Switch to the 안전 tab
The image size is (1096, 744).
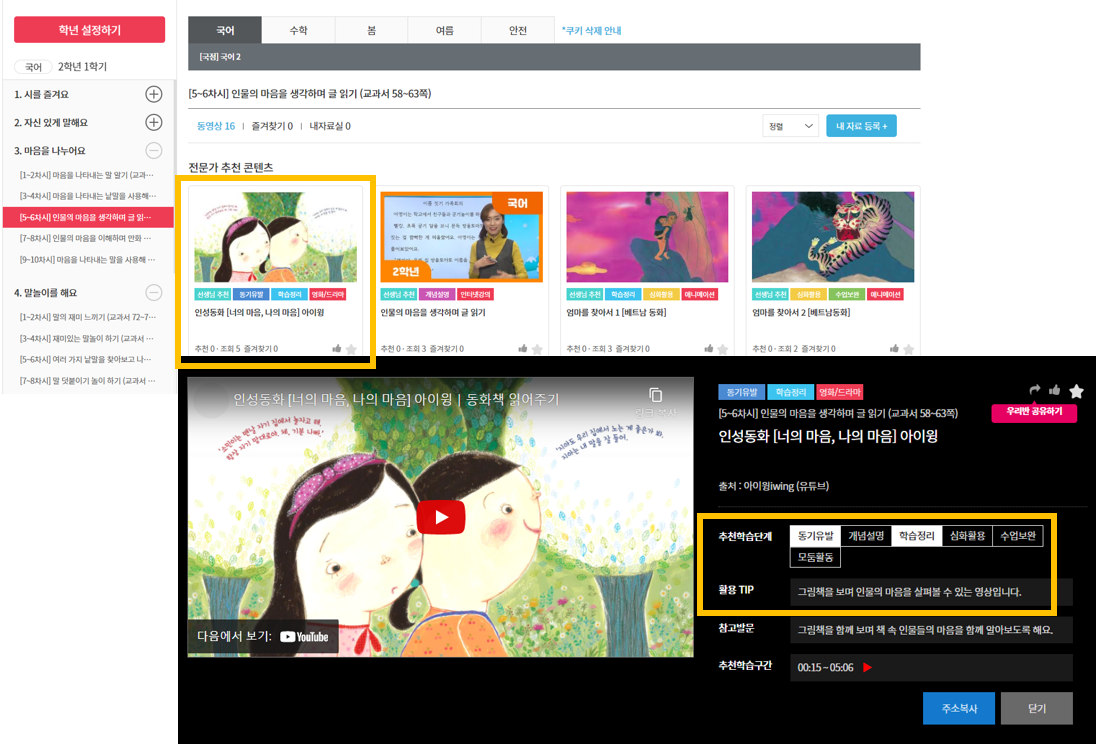[x=518, y=30]
